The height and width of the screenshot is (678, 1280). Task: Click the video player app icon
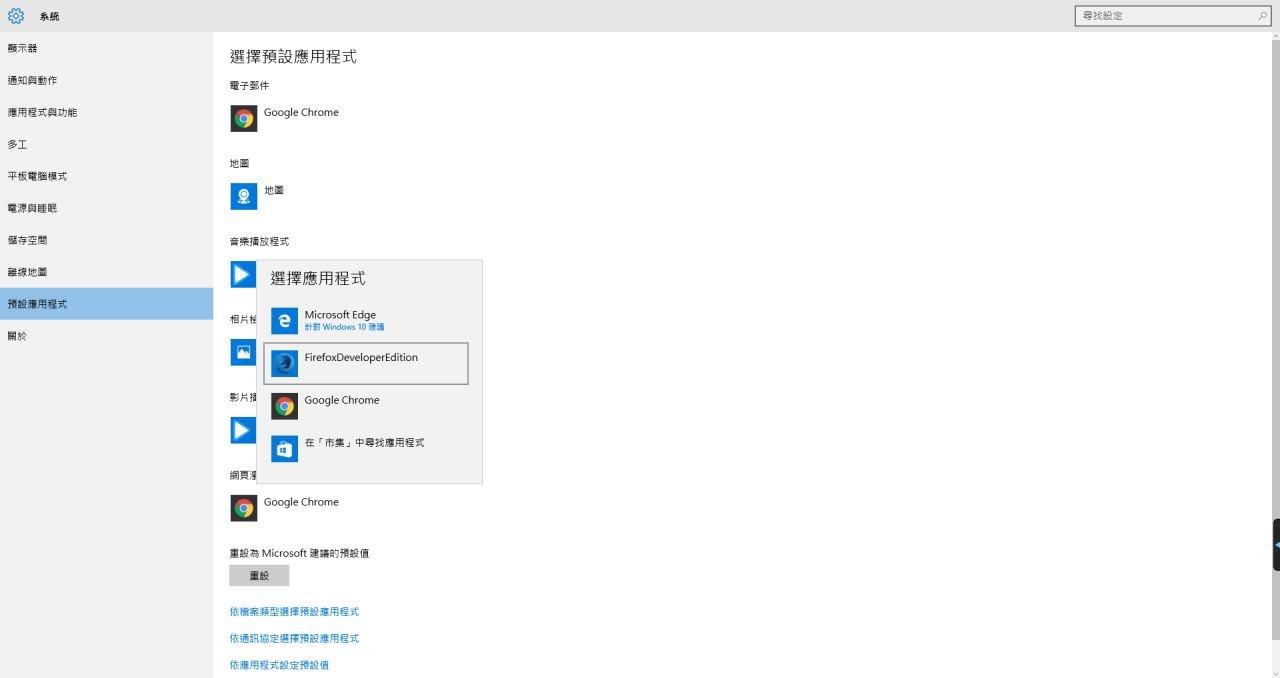tap(243, 430)
